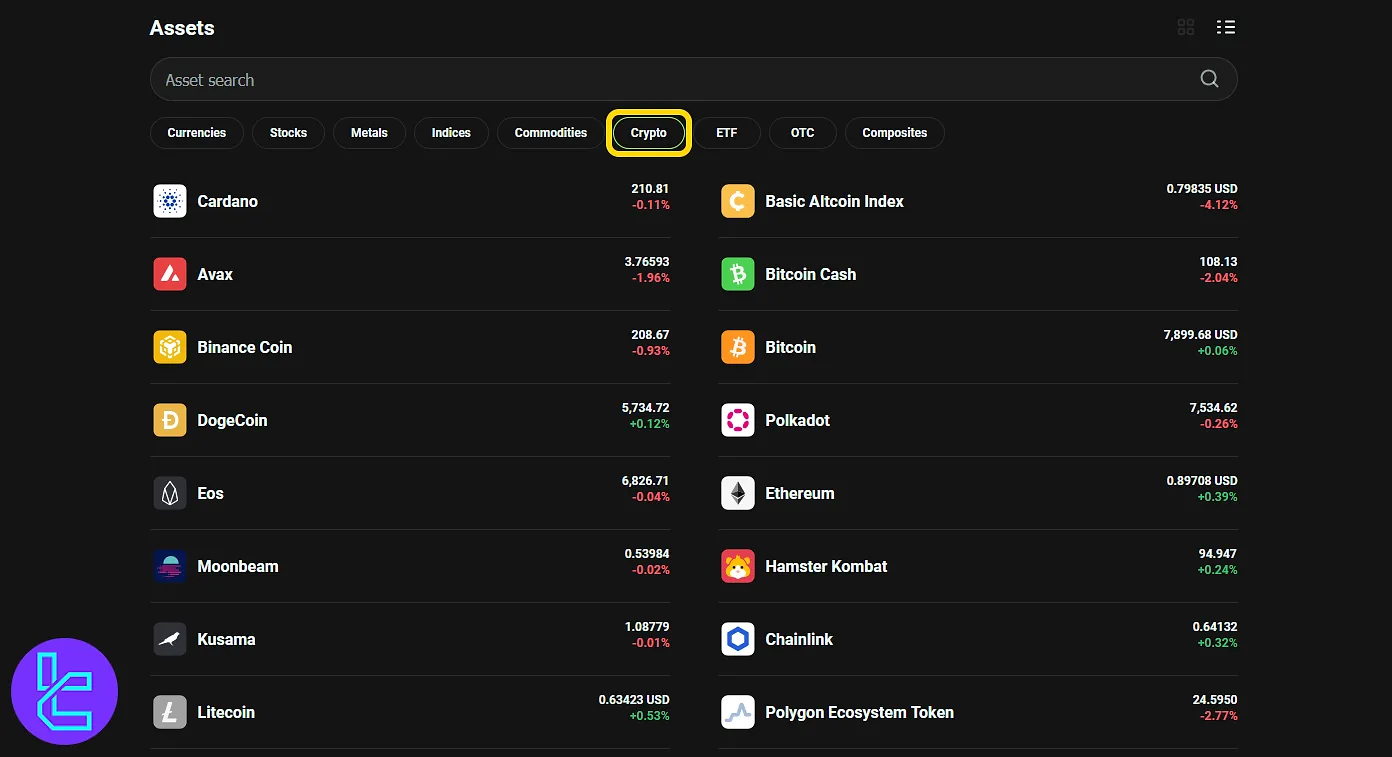Click the Cardano coin icon

[x=170, y=201]
